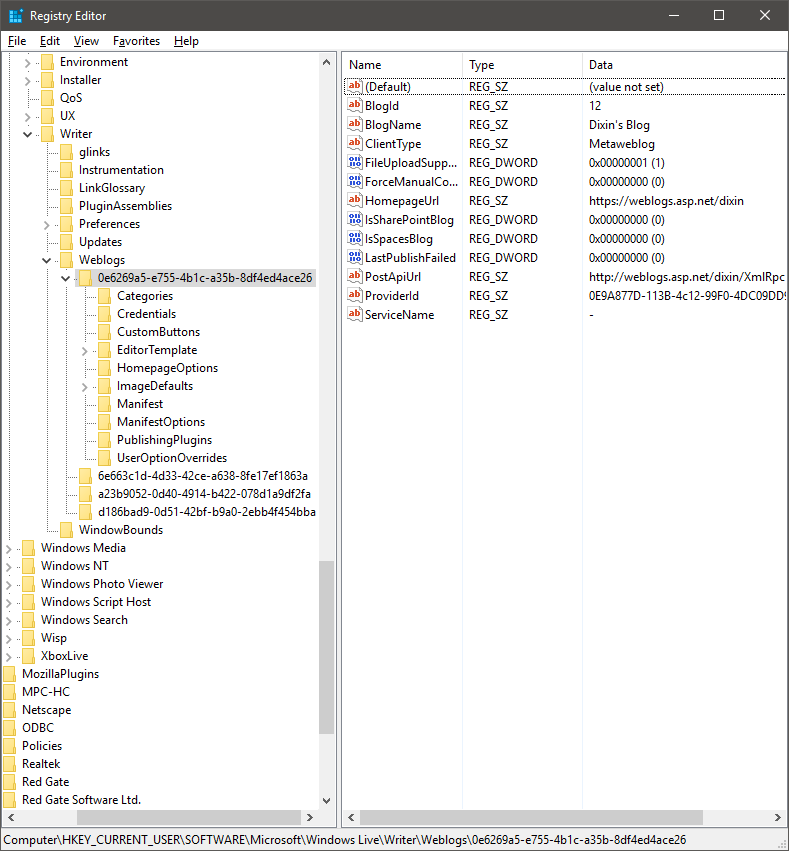Select the ManifestOptions key
789x851 pixels.
161,422
